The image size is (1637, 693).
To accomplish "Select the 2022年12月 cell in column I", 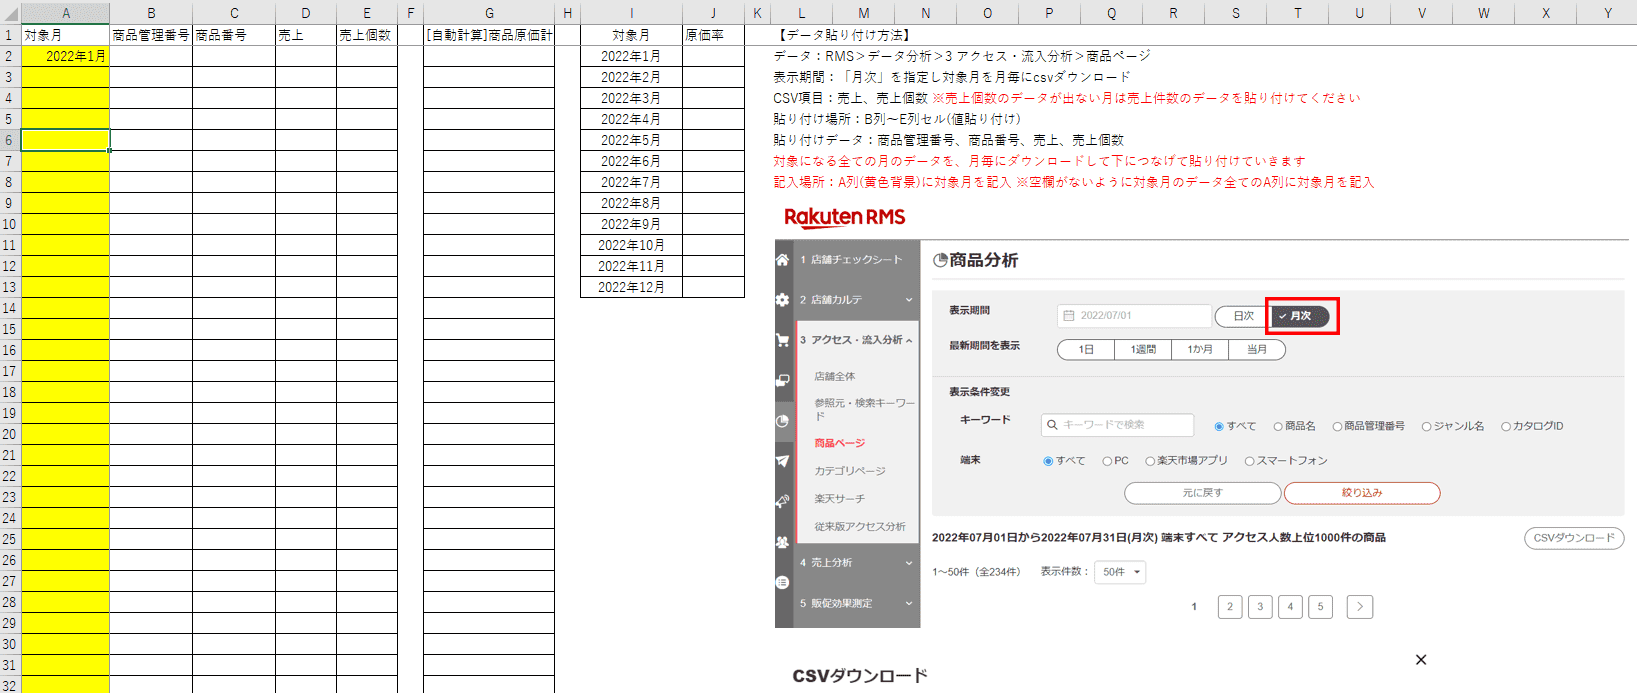I will tap(631, 287).
